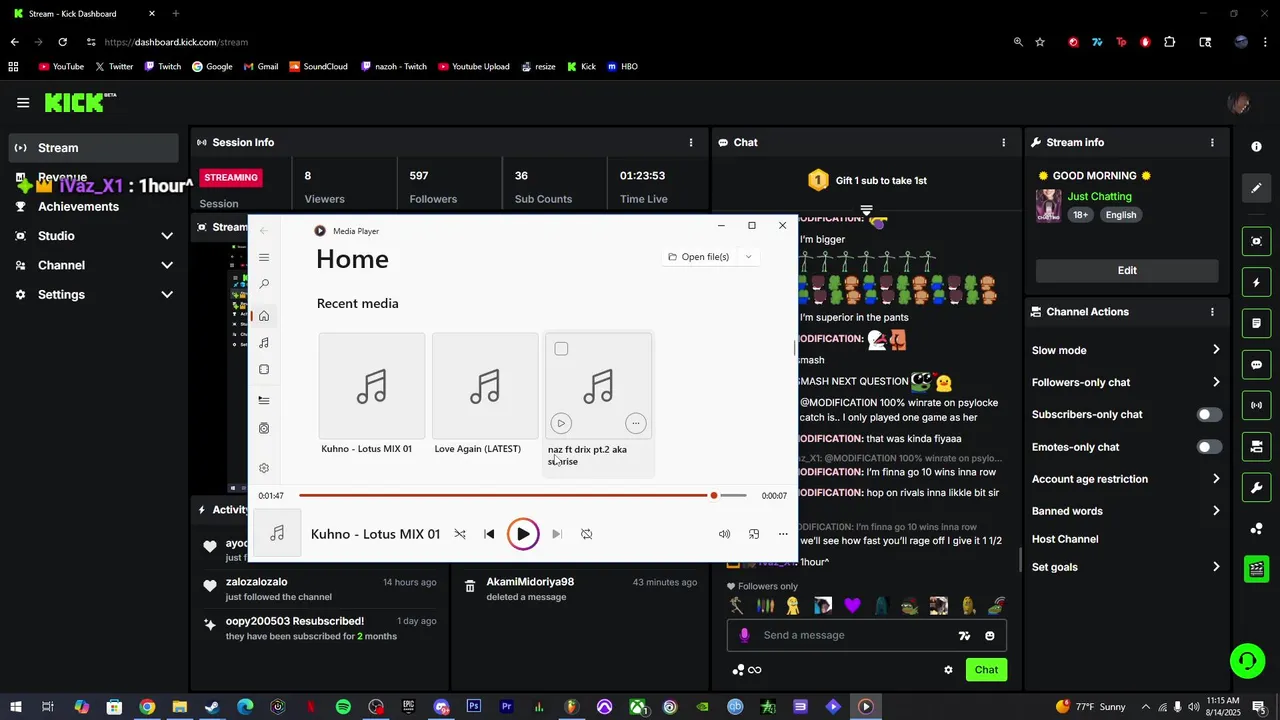Viewport: 1280px width, 720px height.
Task: Click the Media Player seek progress bar
Action: 523,495
